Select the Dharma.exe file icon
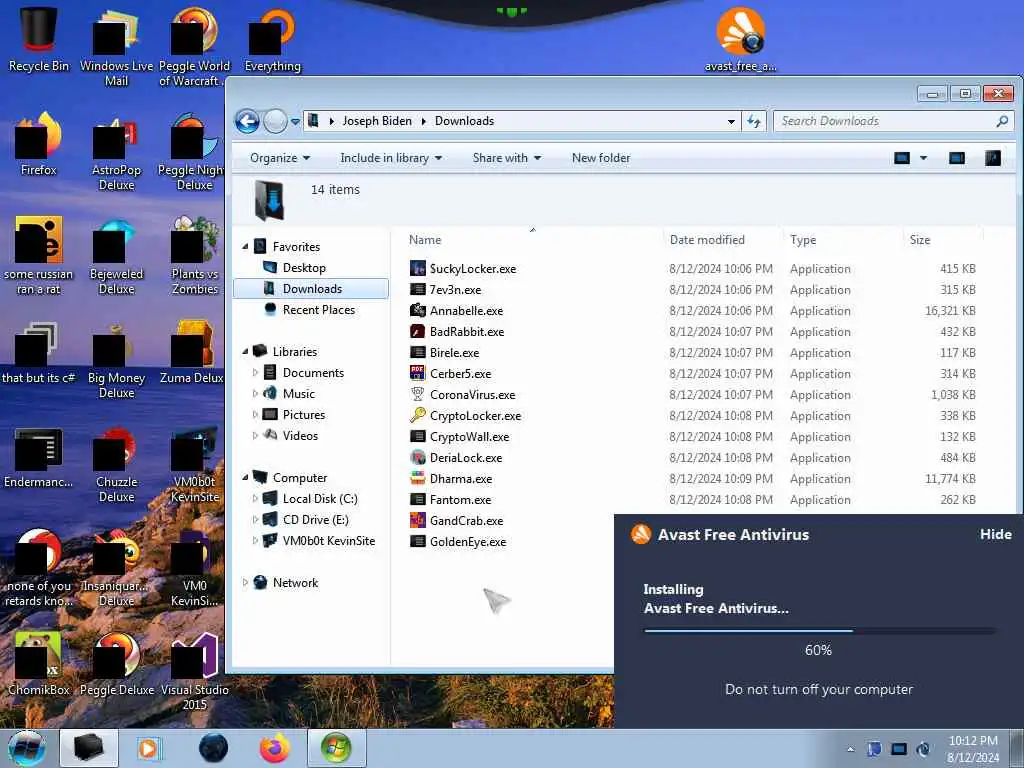This screenshot has height=768, width=1024. pos(417,478)
